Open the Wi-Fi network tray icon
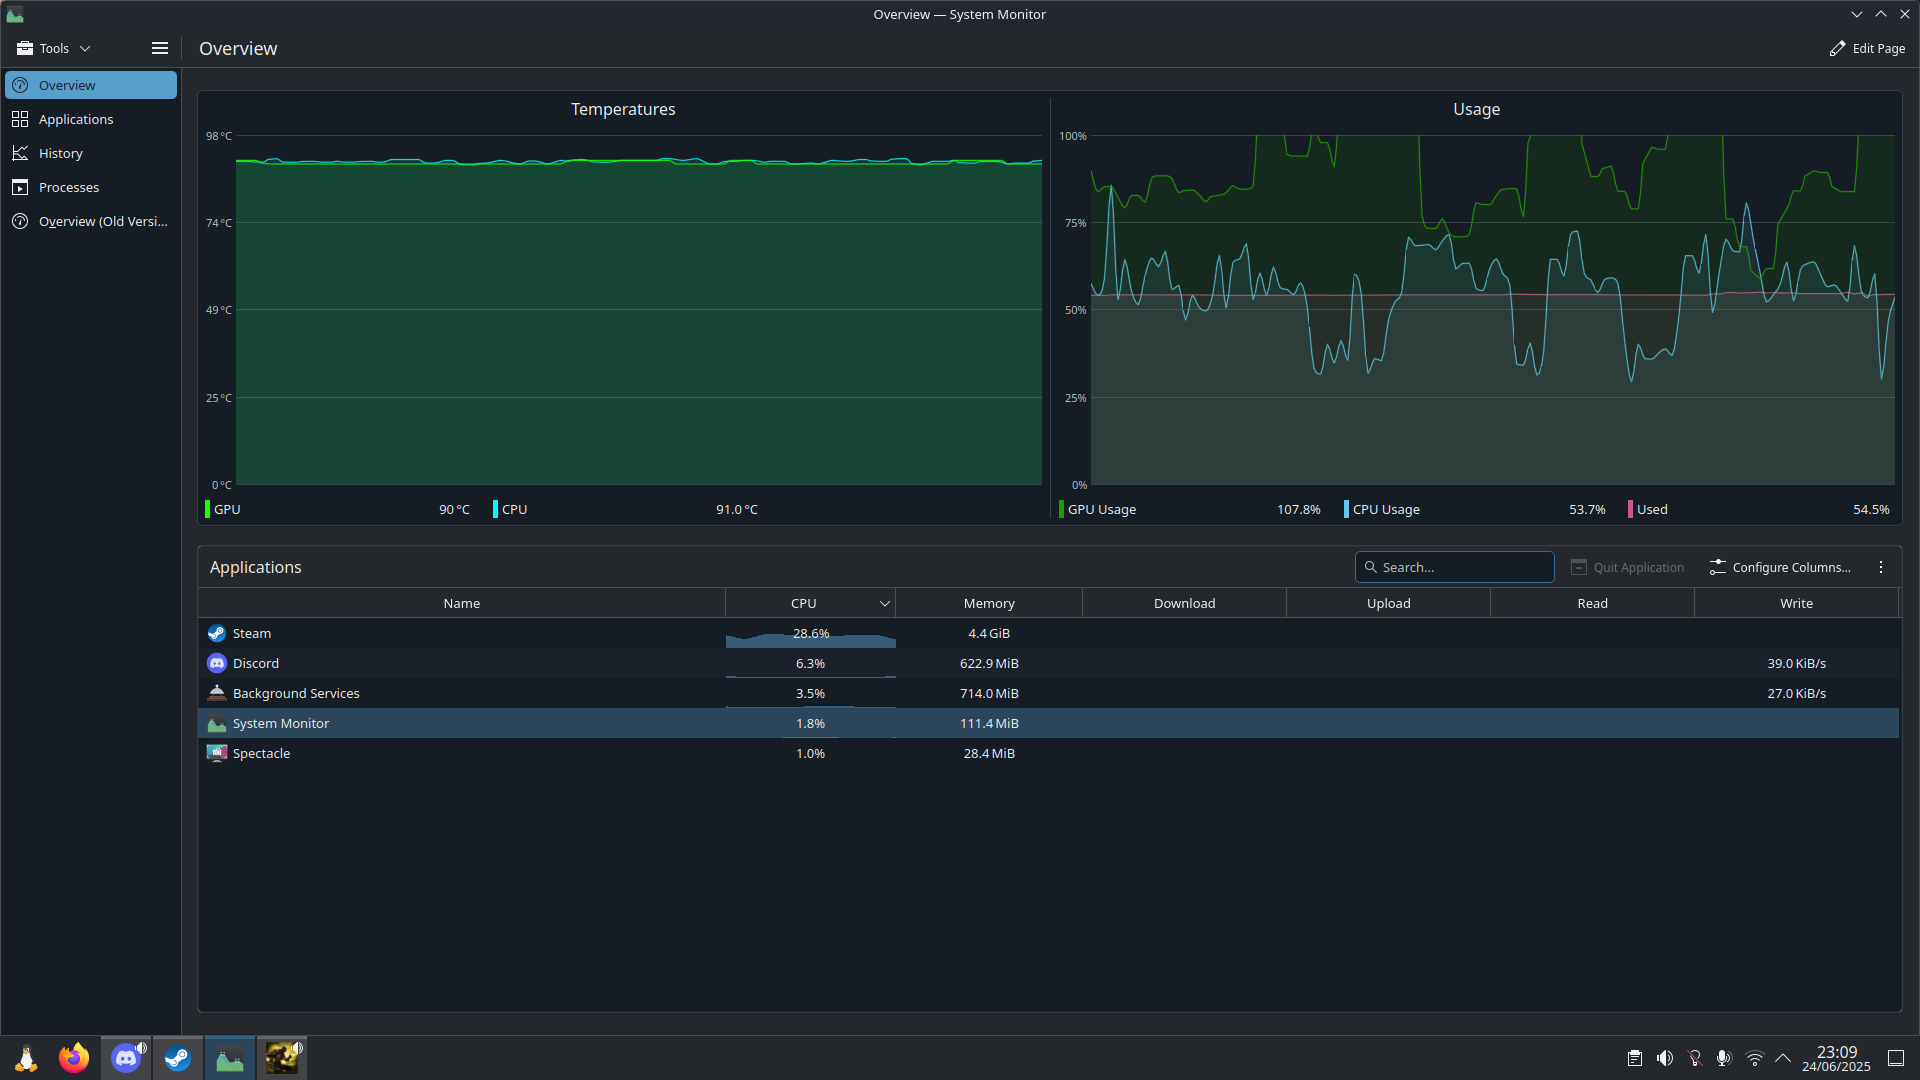The image size is (1920, 1080). coord(1754,1058)
